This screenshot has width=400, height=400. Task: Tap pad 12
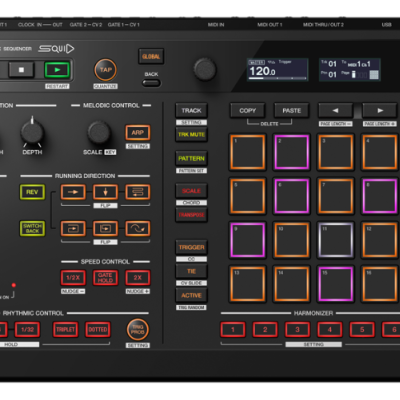(x=380, y=240)
